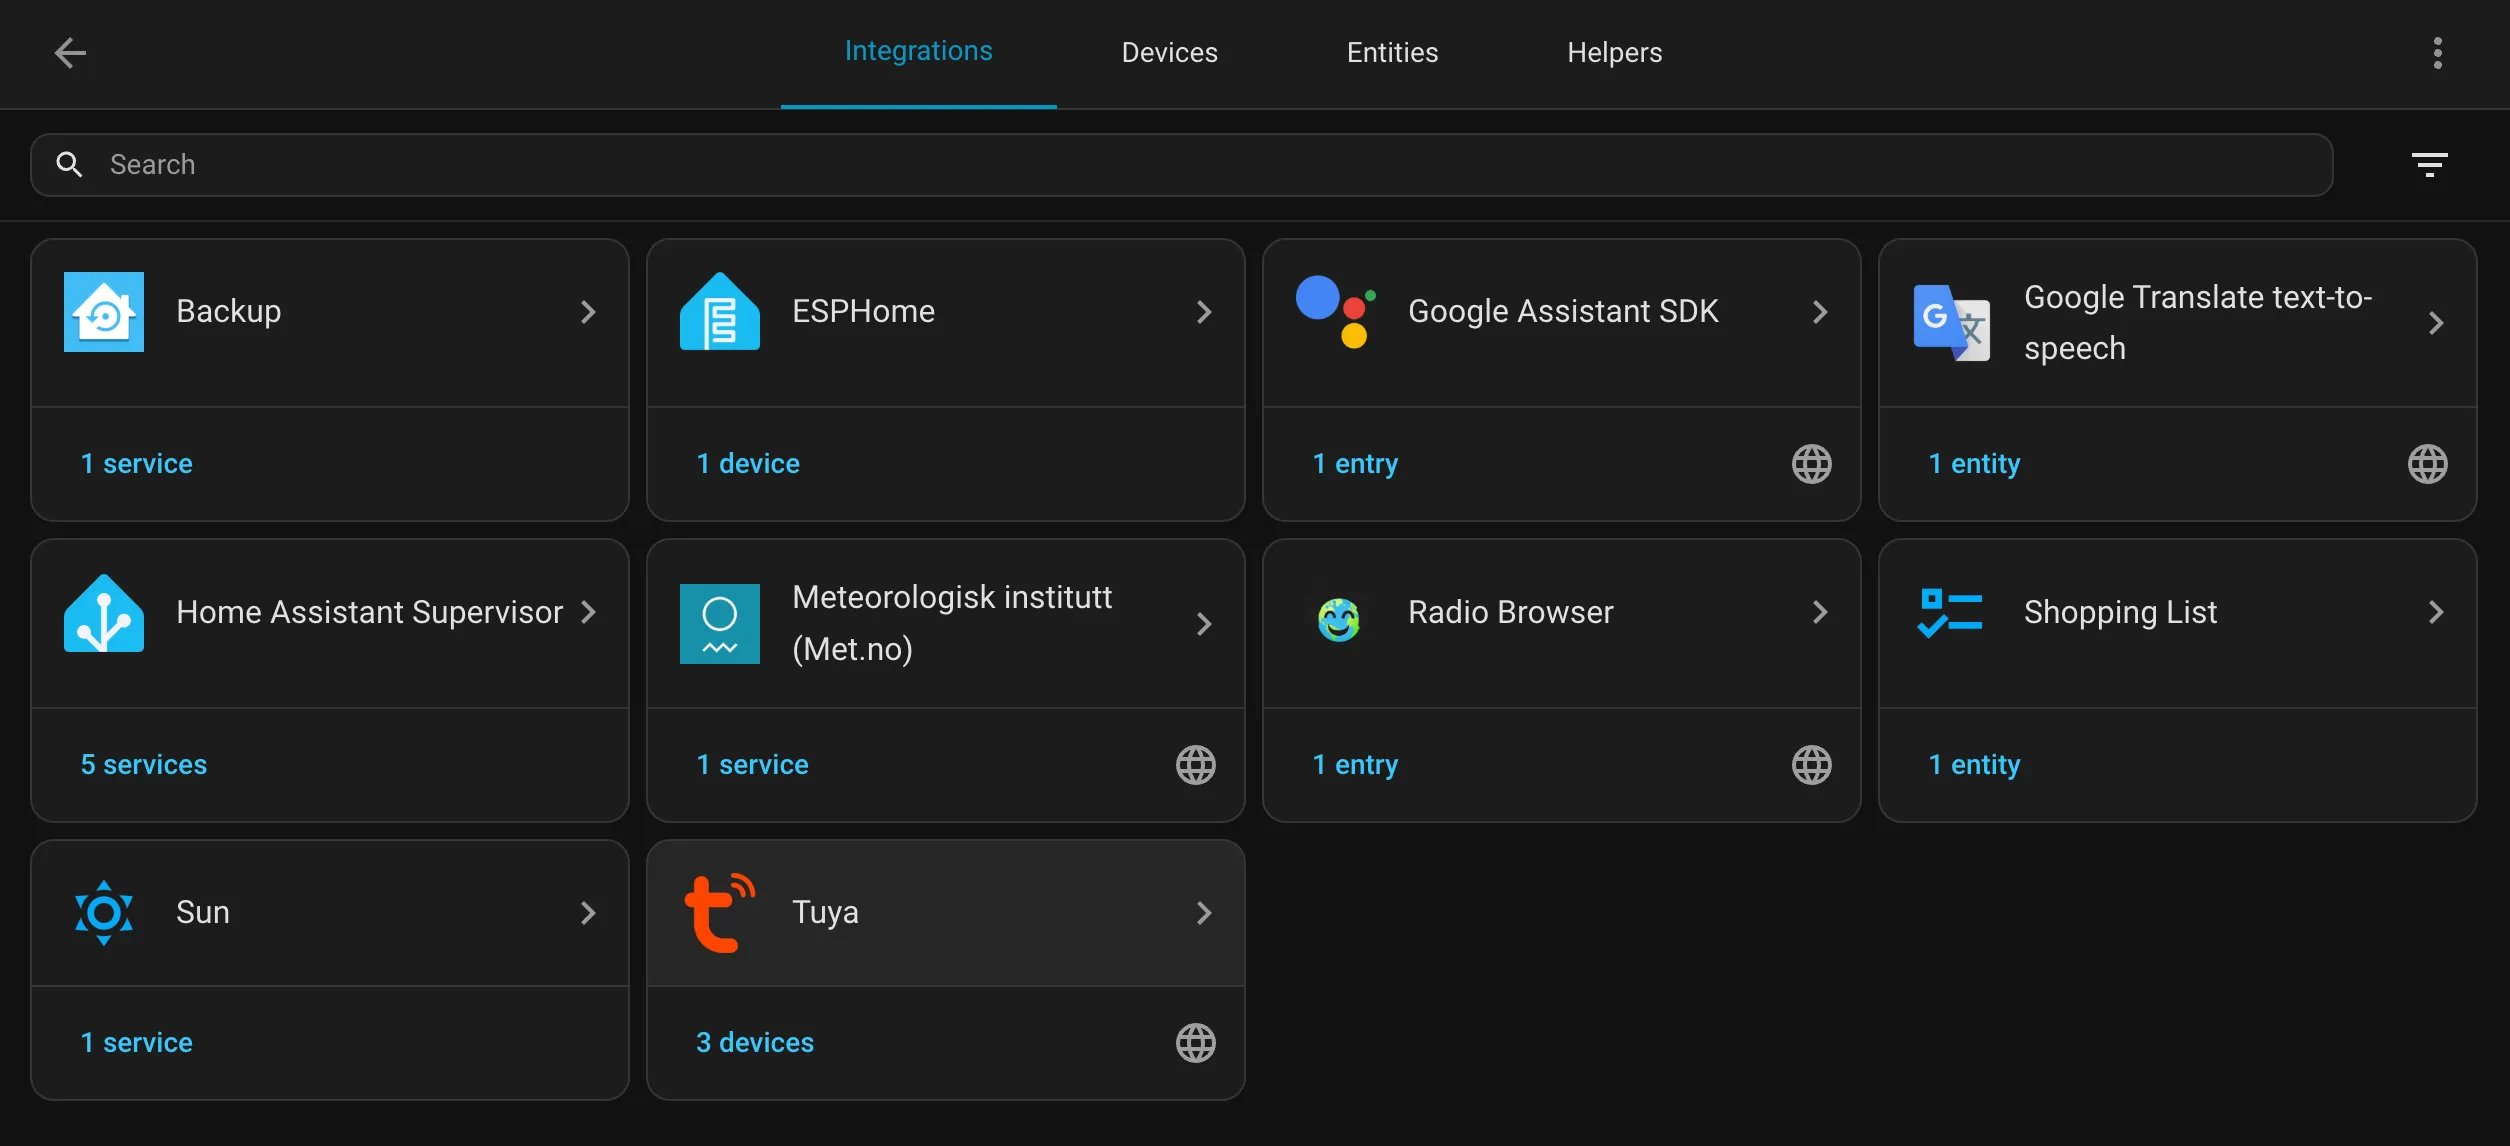2510x1146 pixels.
Task: Expand the Backup integration chevron
Action: 588,312
